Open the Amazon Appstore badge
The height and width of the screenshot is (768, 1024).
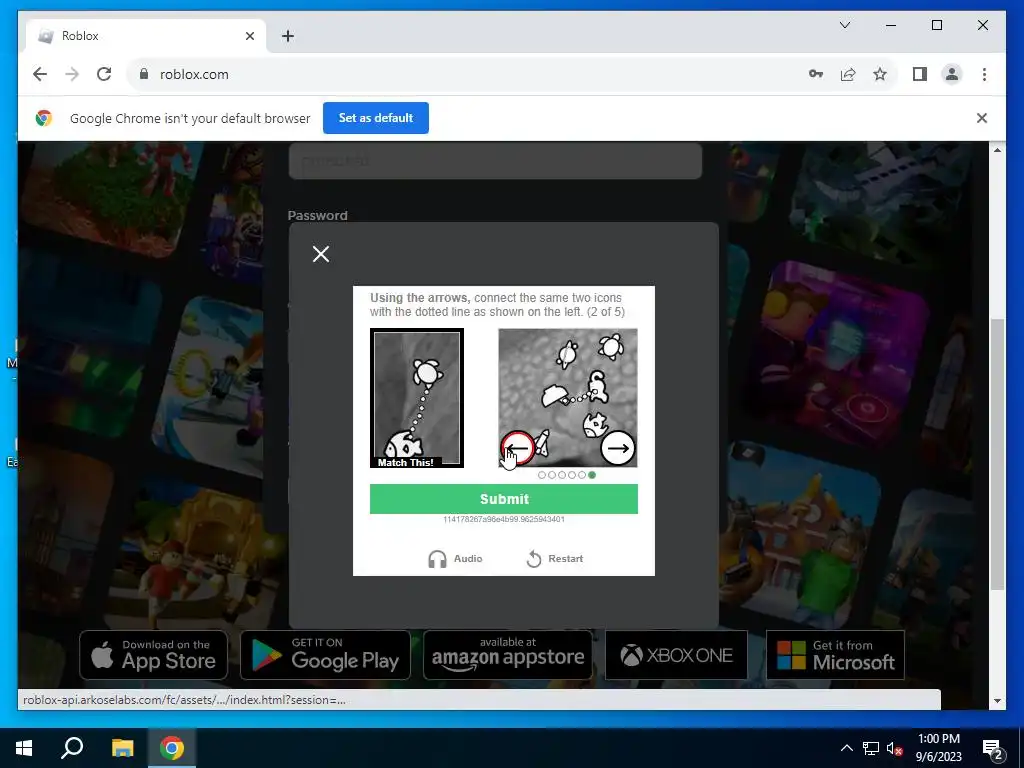507,654
